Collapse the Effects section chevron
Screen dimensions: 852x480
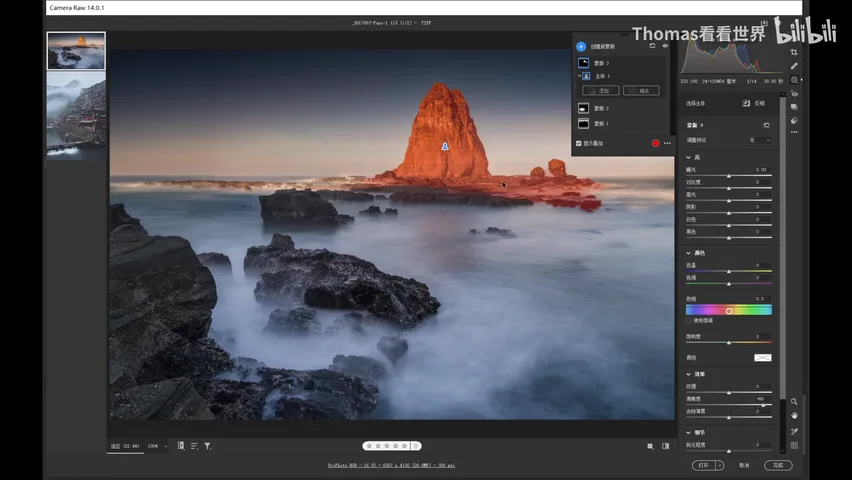[688, 374]
